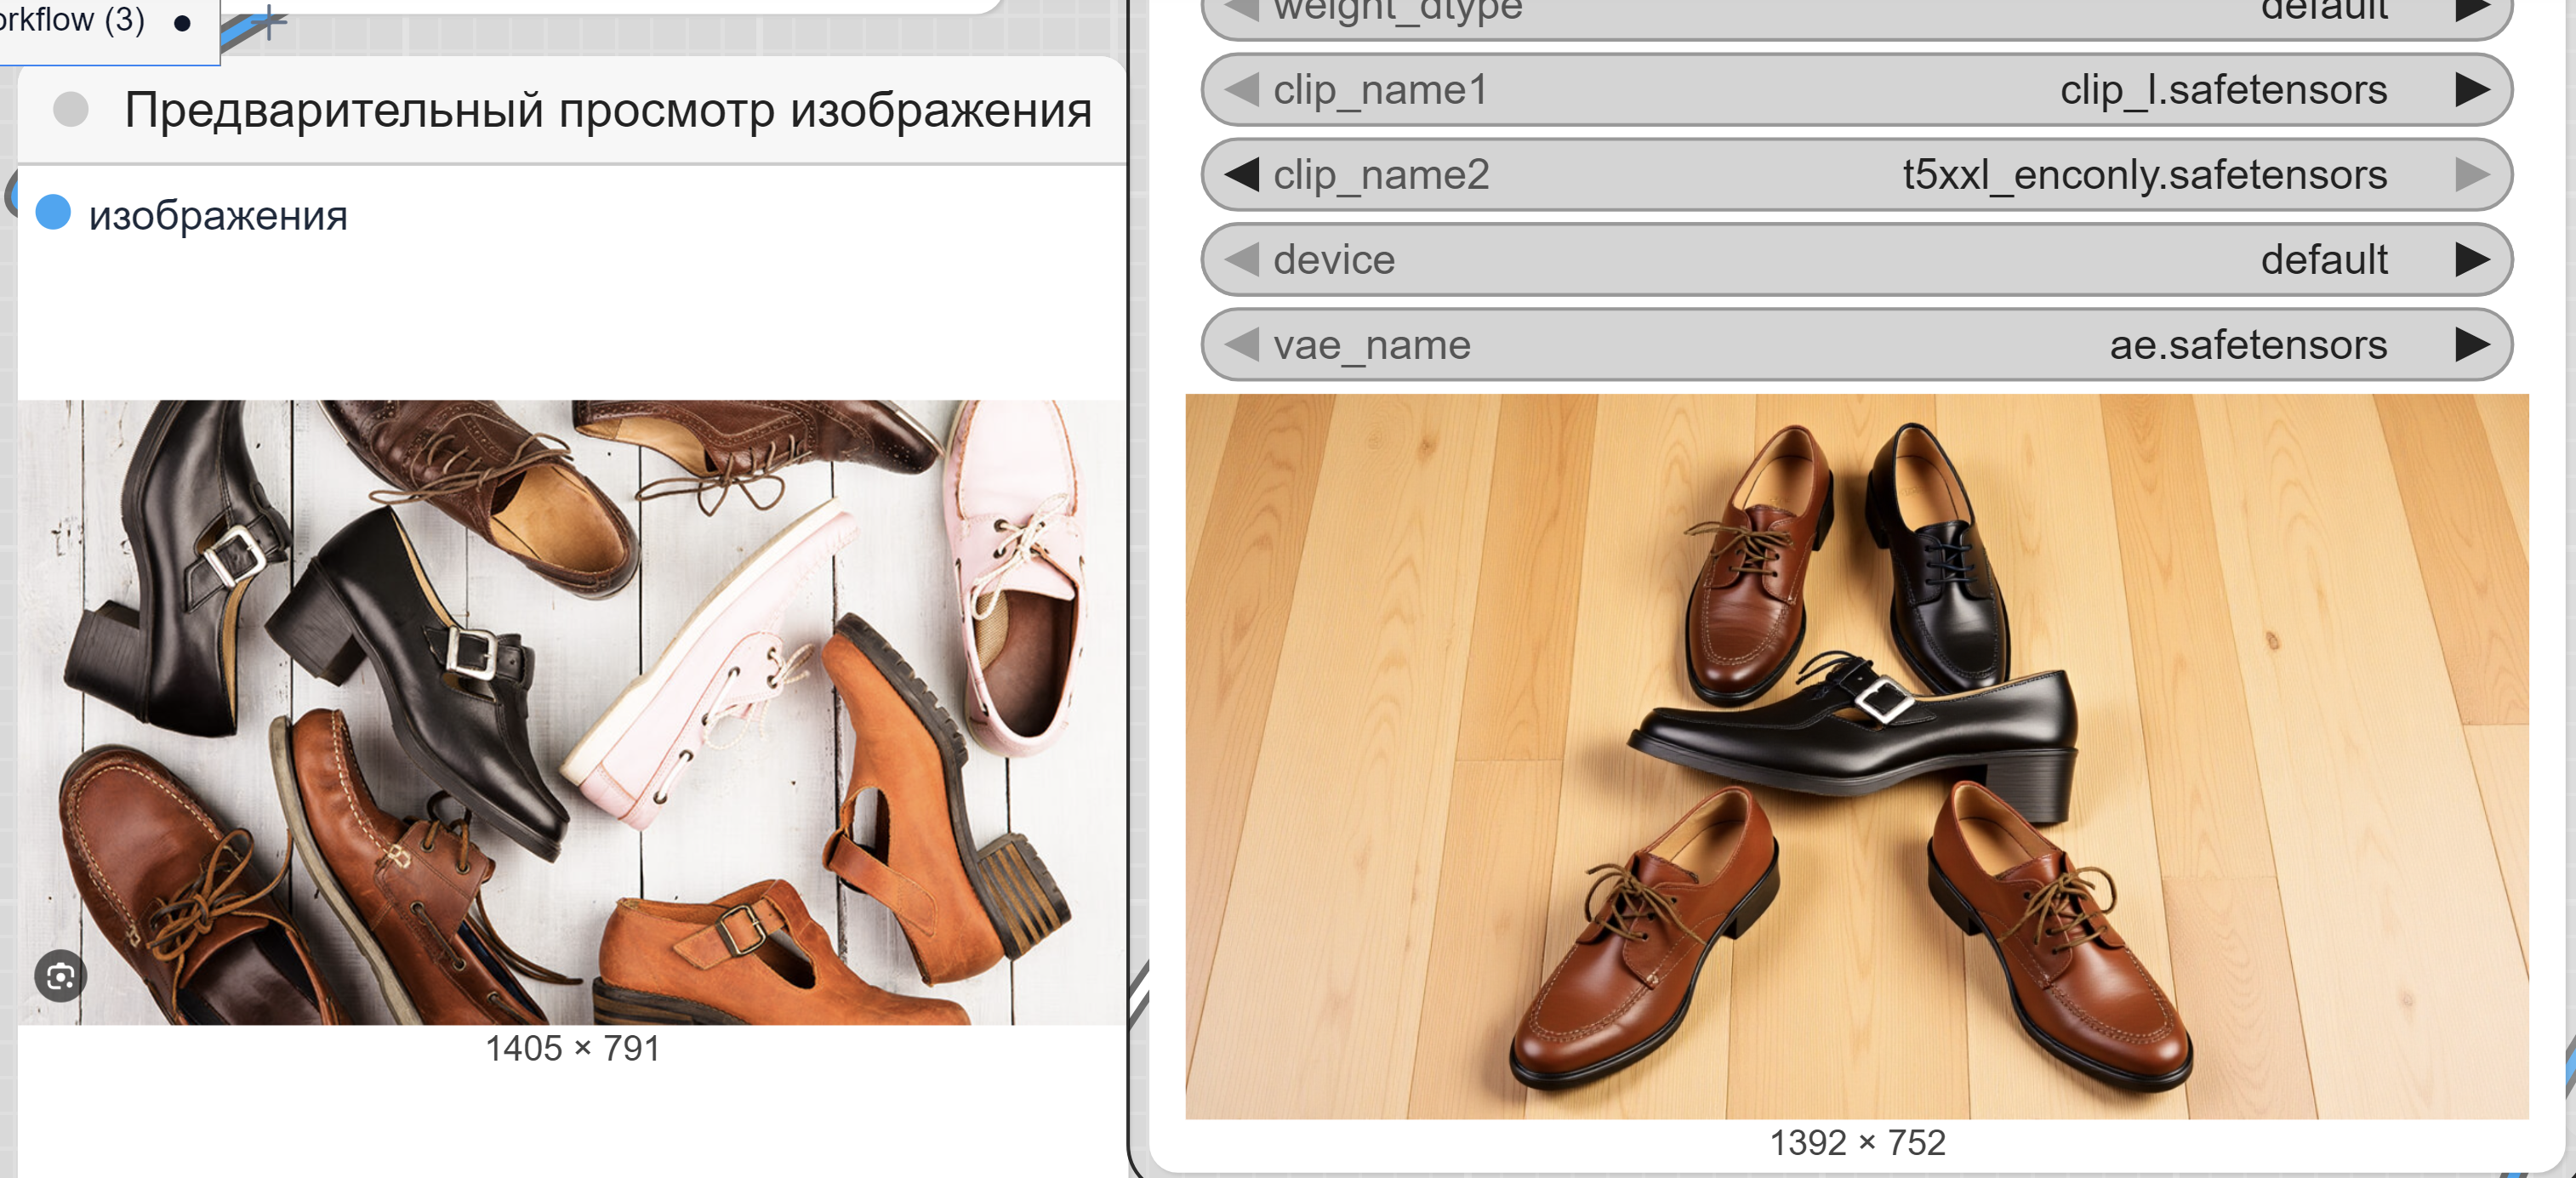Screen dimensions: 2576x1178
Task: Click the input shoes image on white planks
Action: 572,712
